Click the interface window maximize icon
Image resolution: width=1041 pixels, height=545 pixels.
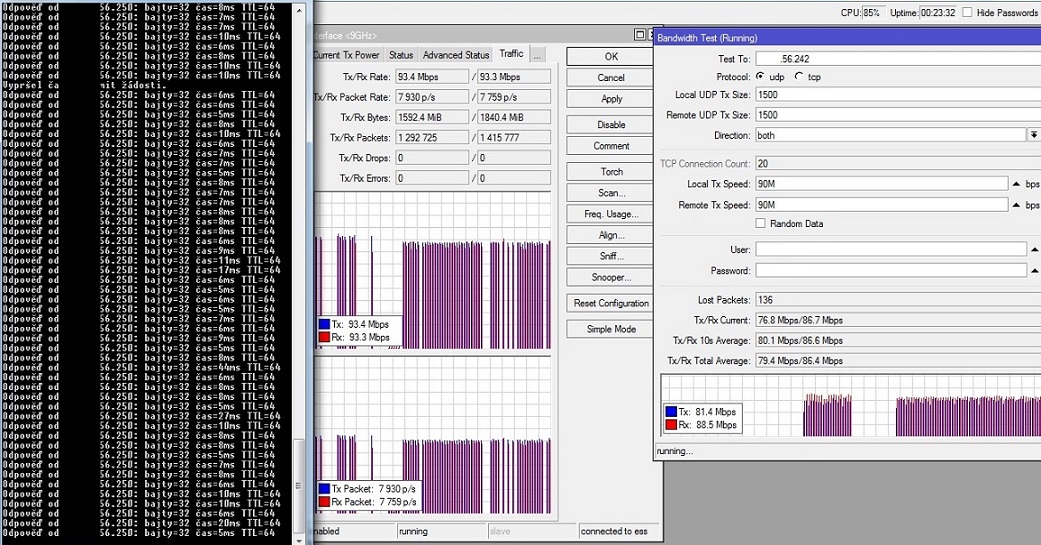coord(639,35)
